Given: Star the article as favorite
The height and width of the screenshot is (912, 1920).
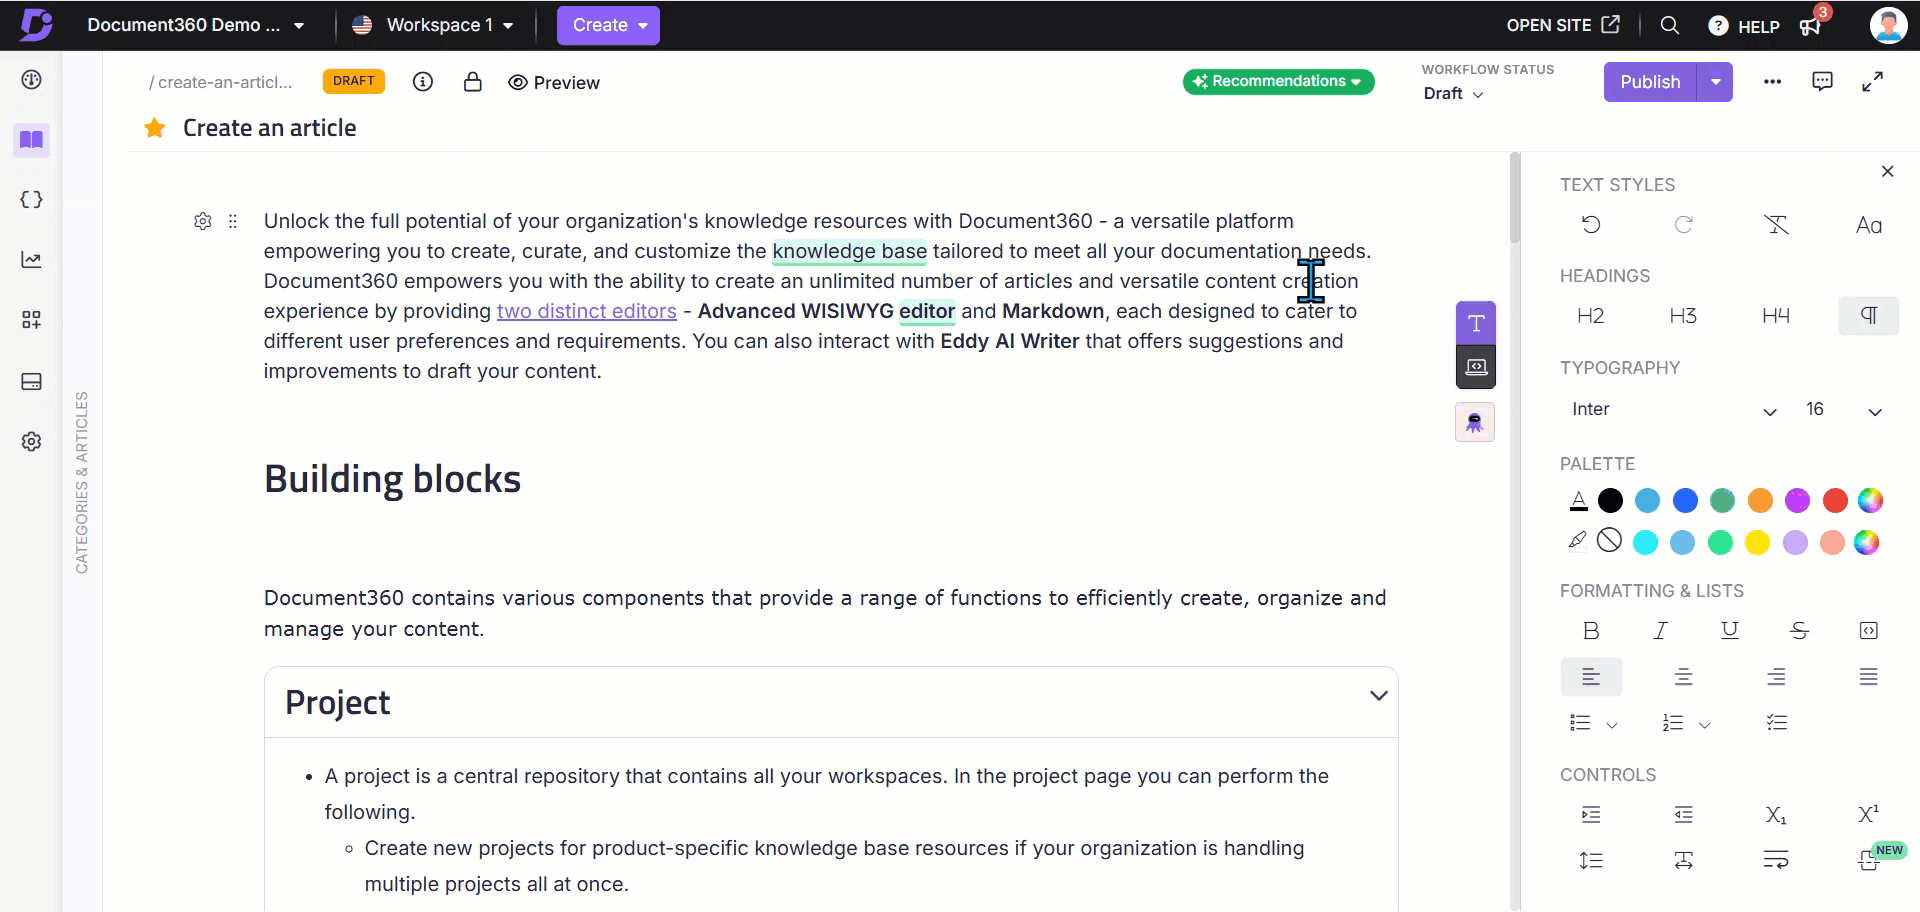Looking at the screenshot, I should 155,128.
